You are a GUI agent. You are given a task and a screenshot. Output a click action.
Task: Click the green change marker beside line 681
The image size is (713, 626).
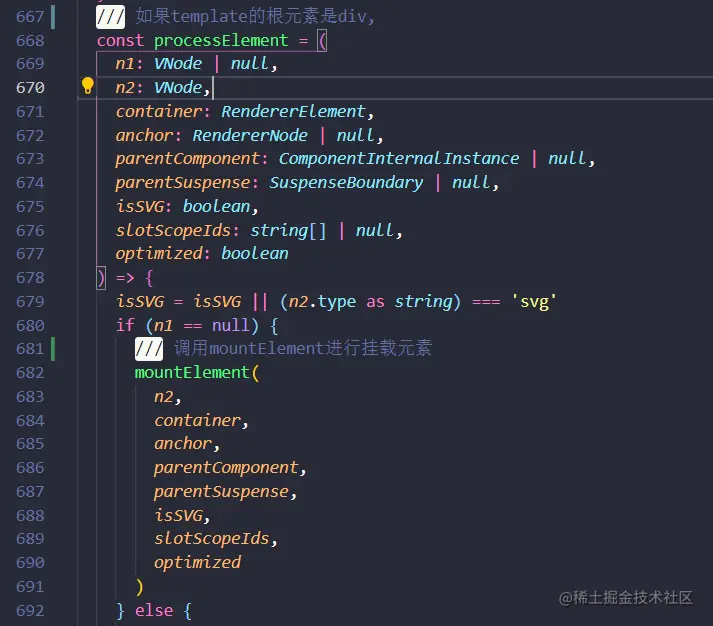click(53, 348)
